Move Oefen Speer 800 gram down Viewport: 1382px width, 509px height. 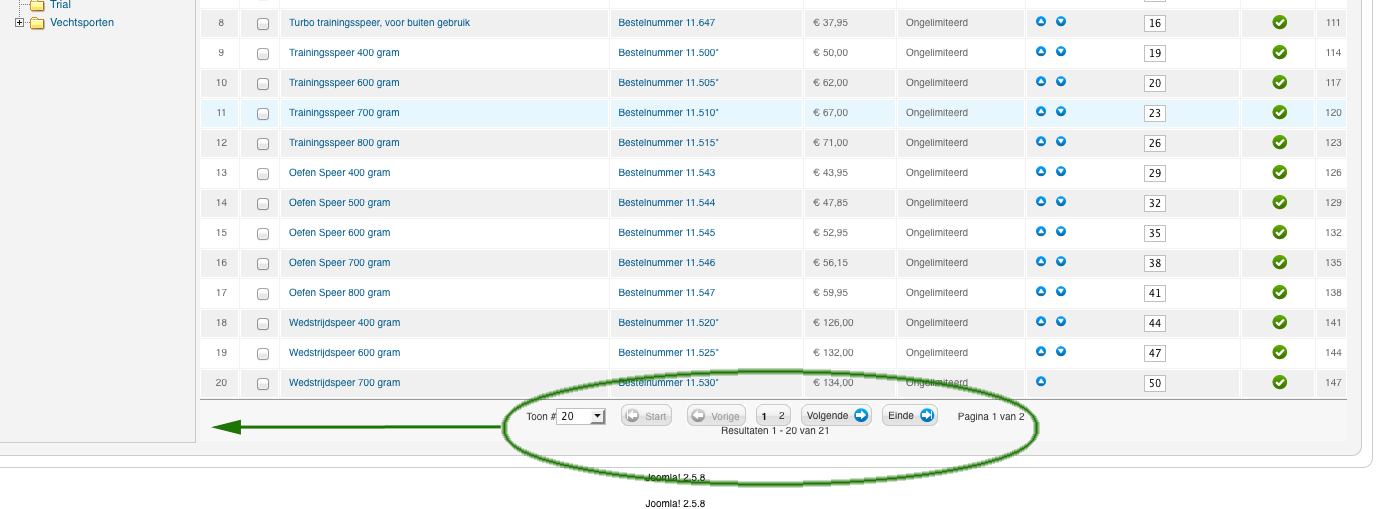[1061, 291]
